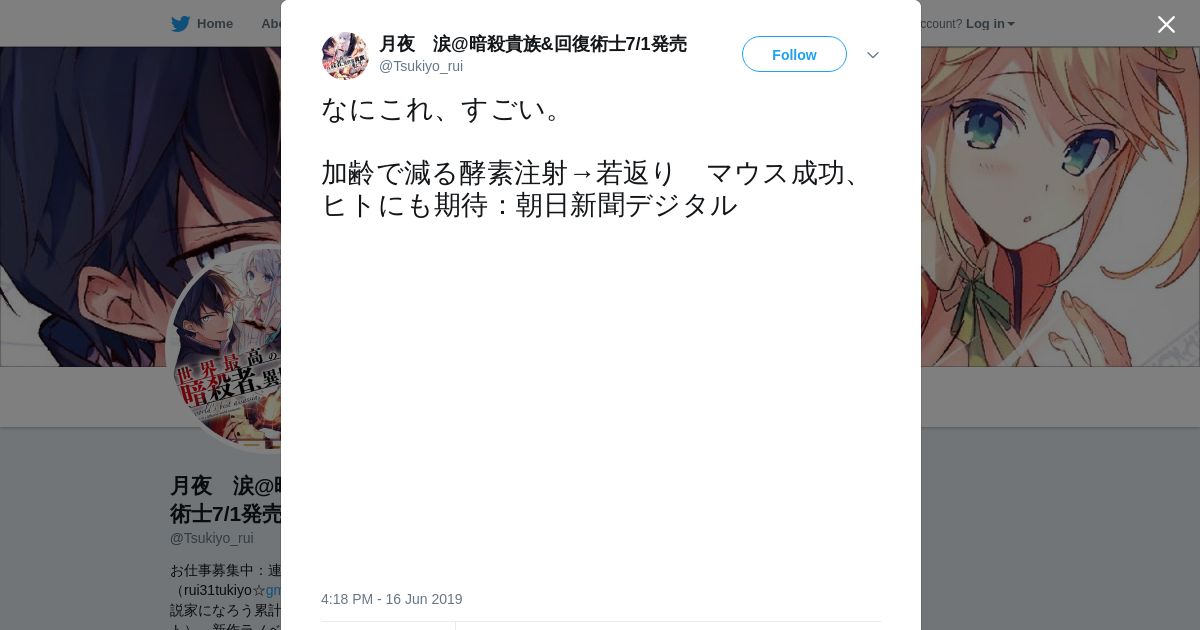Open the blue gmail link in bio

click(x=273, y=590)
